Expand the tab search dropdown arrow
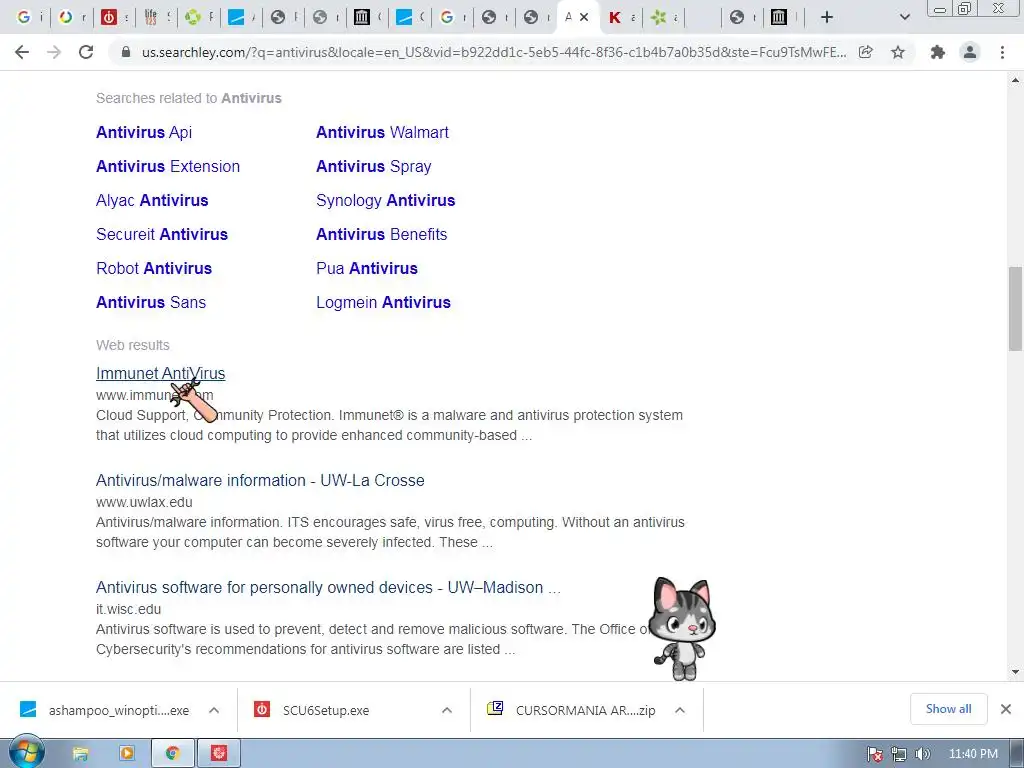 904,17
